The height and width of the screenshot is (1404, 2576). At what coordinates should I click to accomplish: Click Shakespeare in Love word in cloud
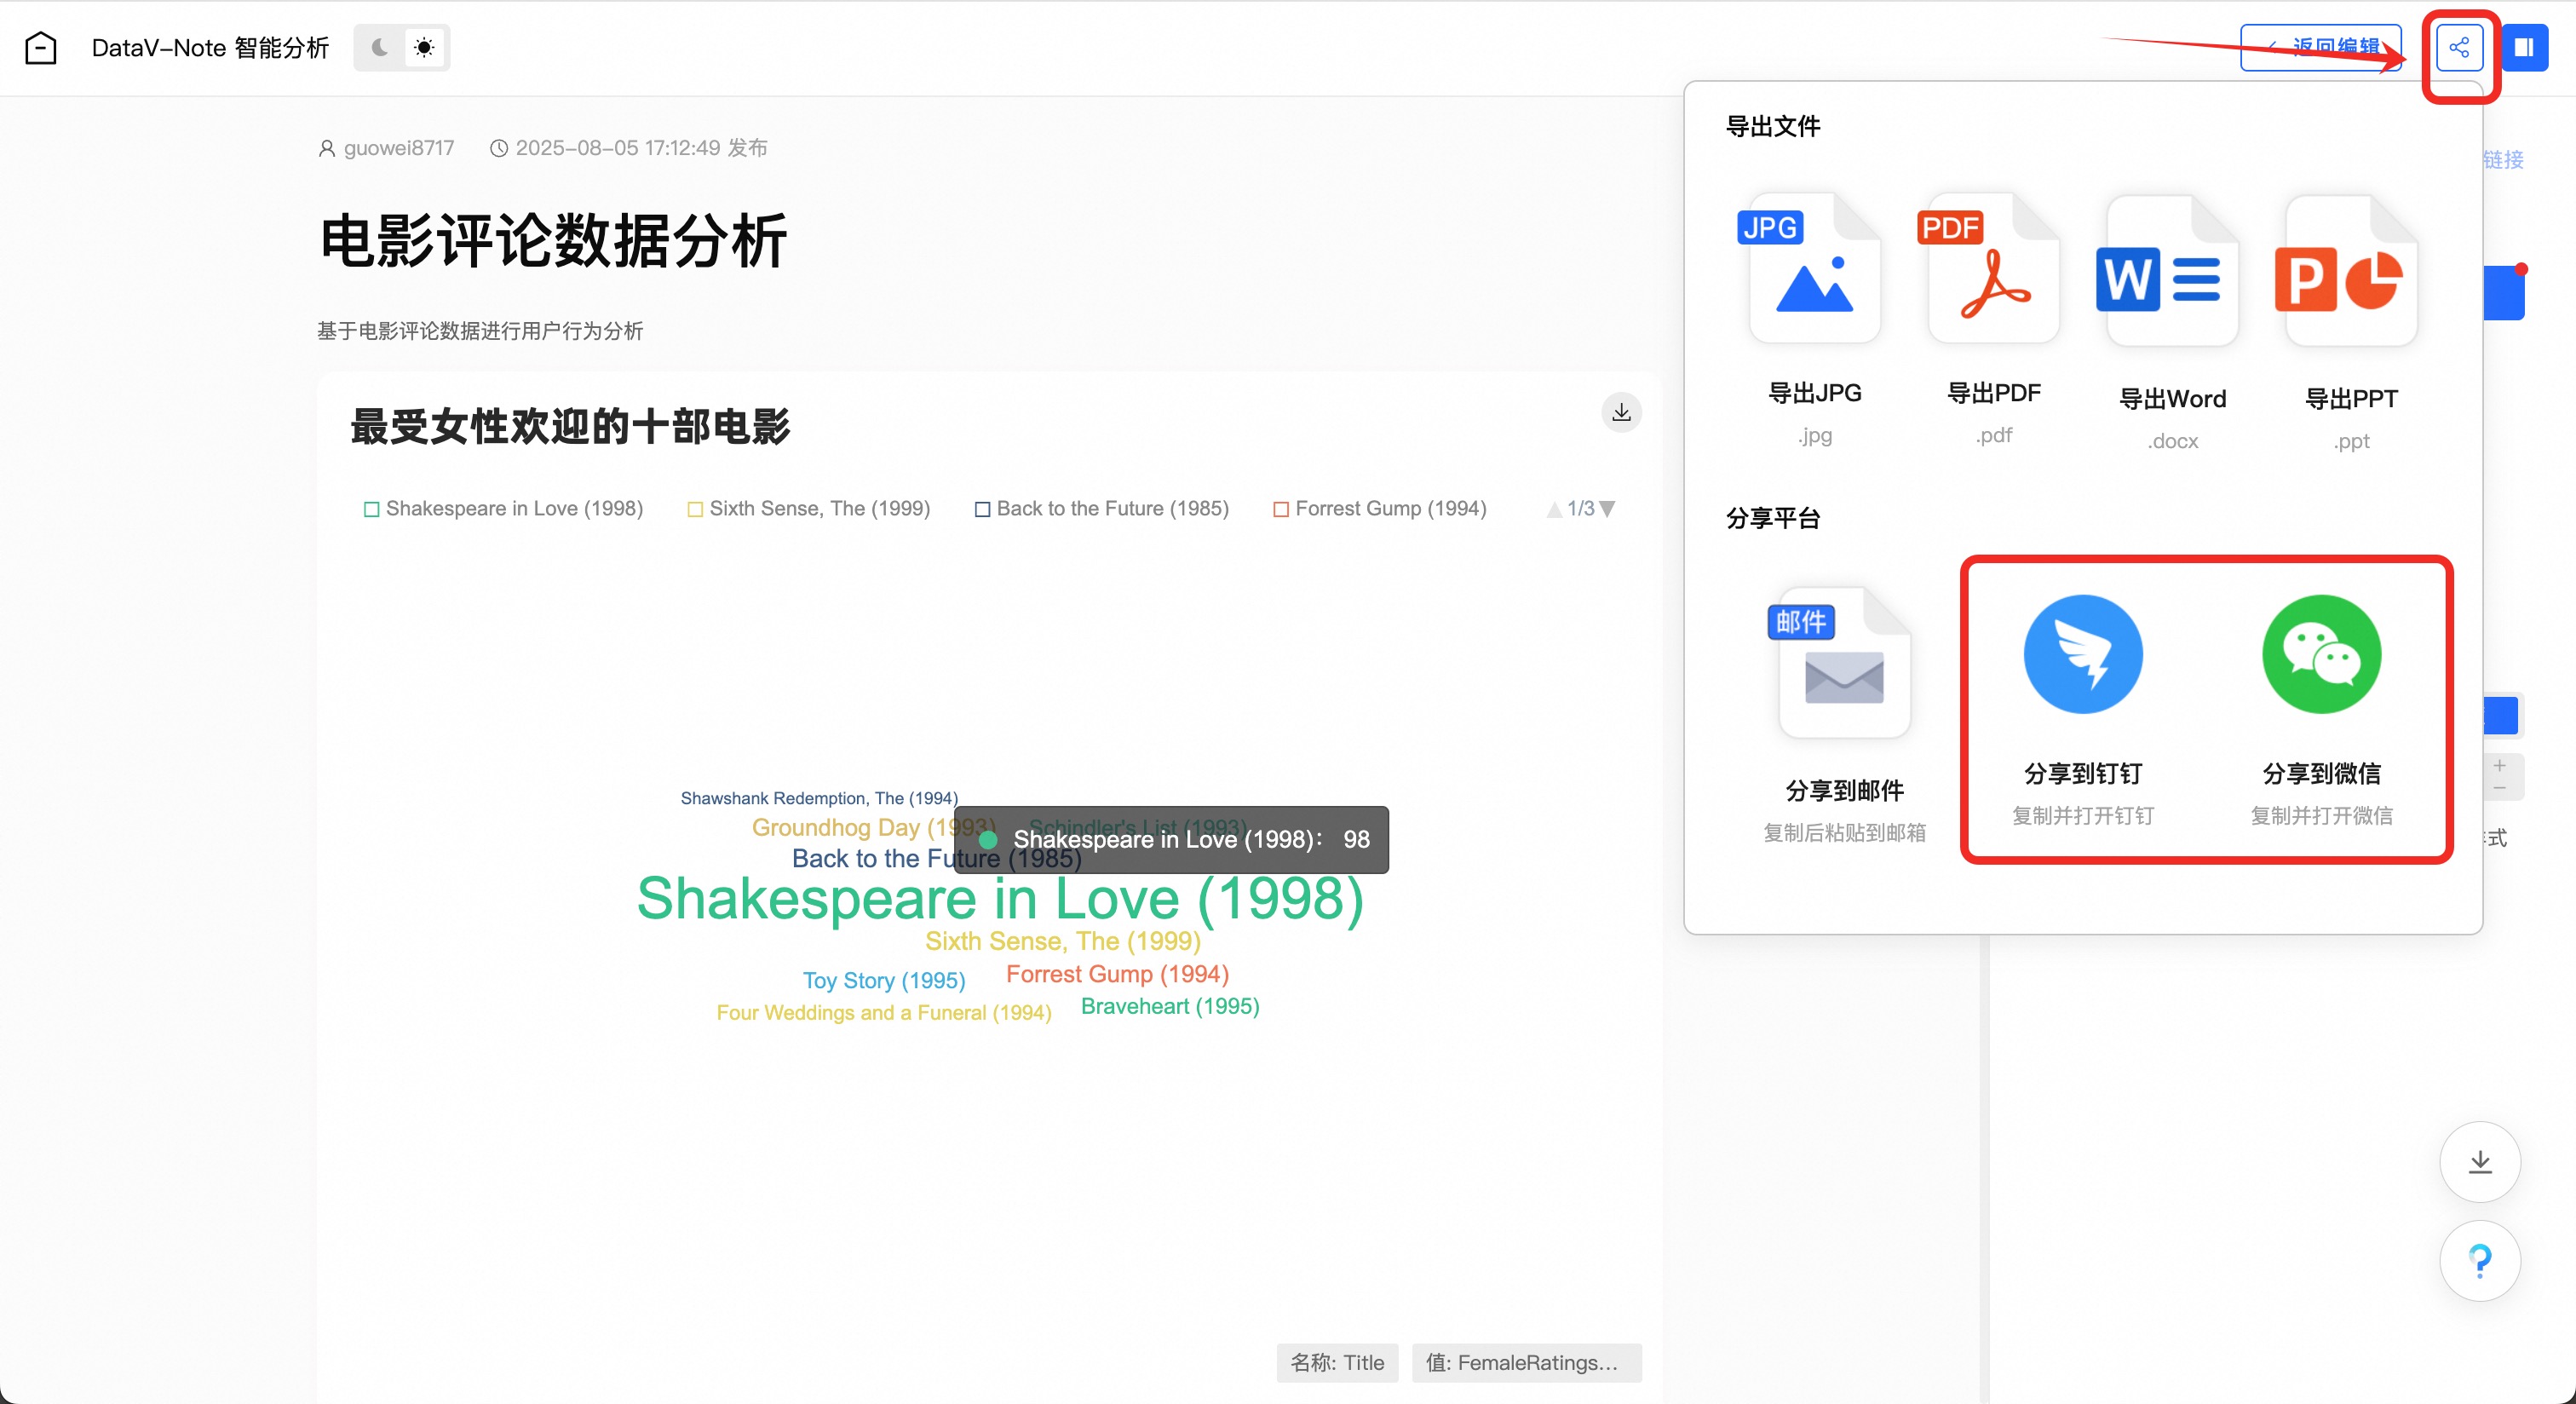coord(1000,900)
